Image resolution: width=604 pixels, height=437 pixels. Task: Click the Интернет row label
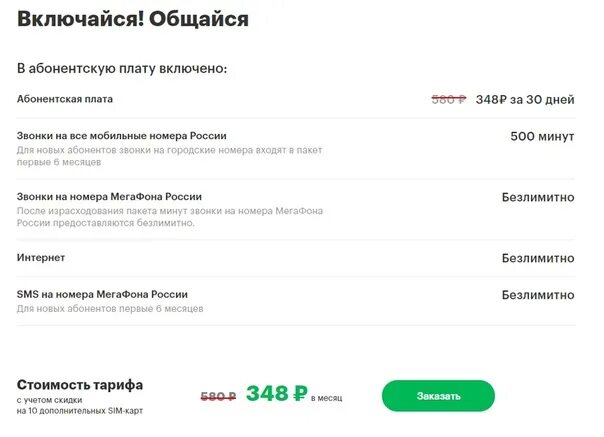click(x=41, y=257)
